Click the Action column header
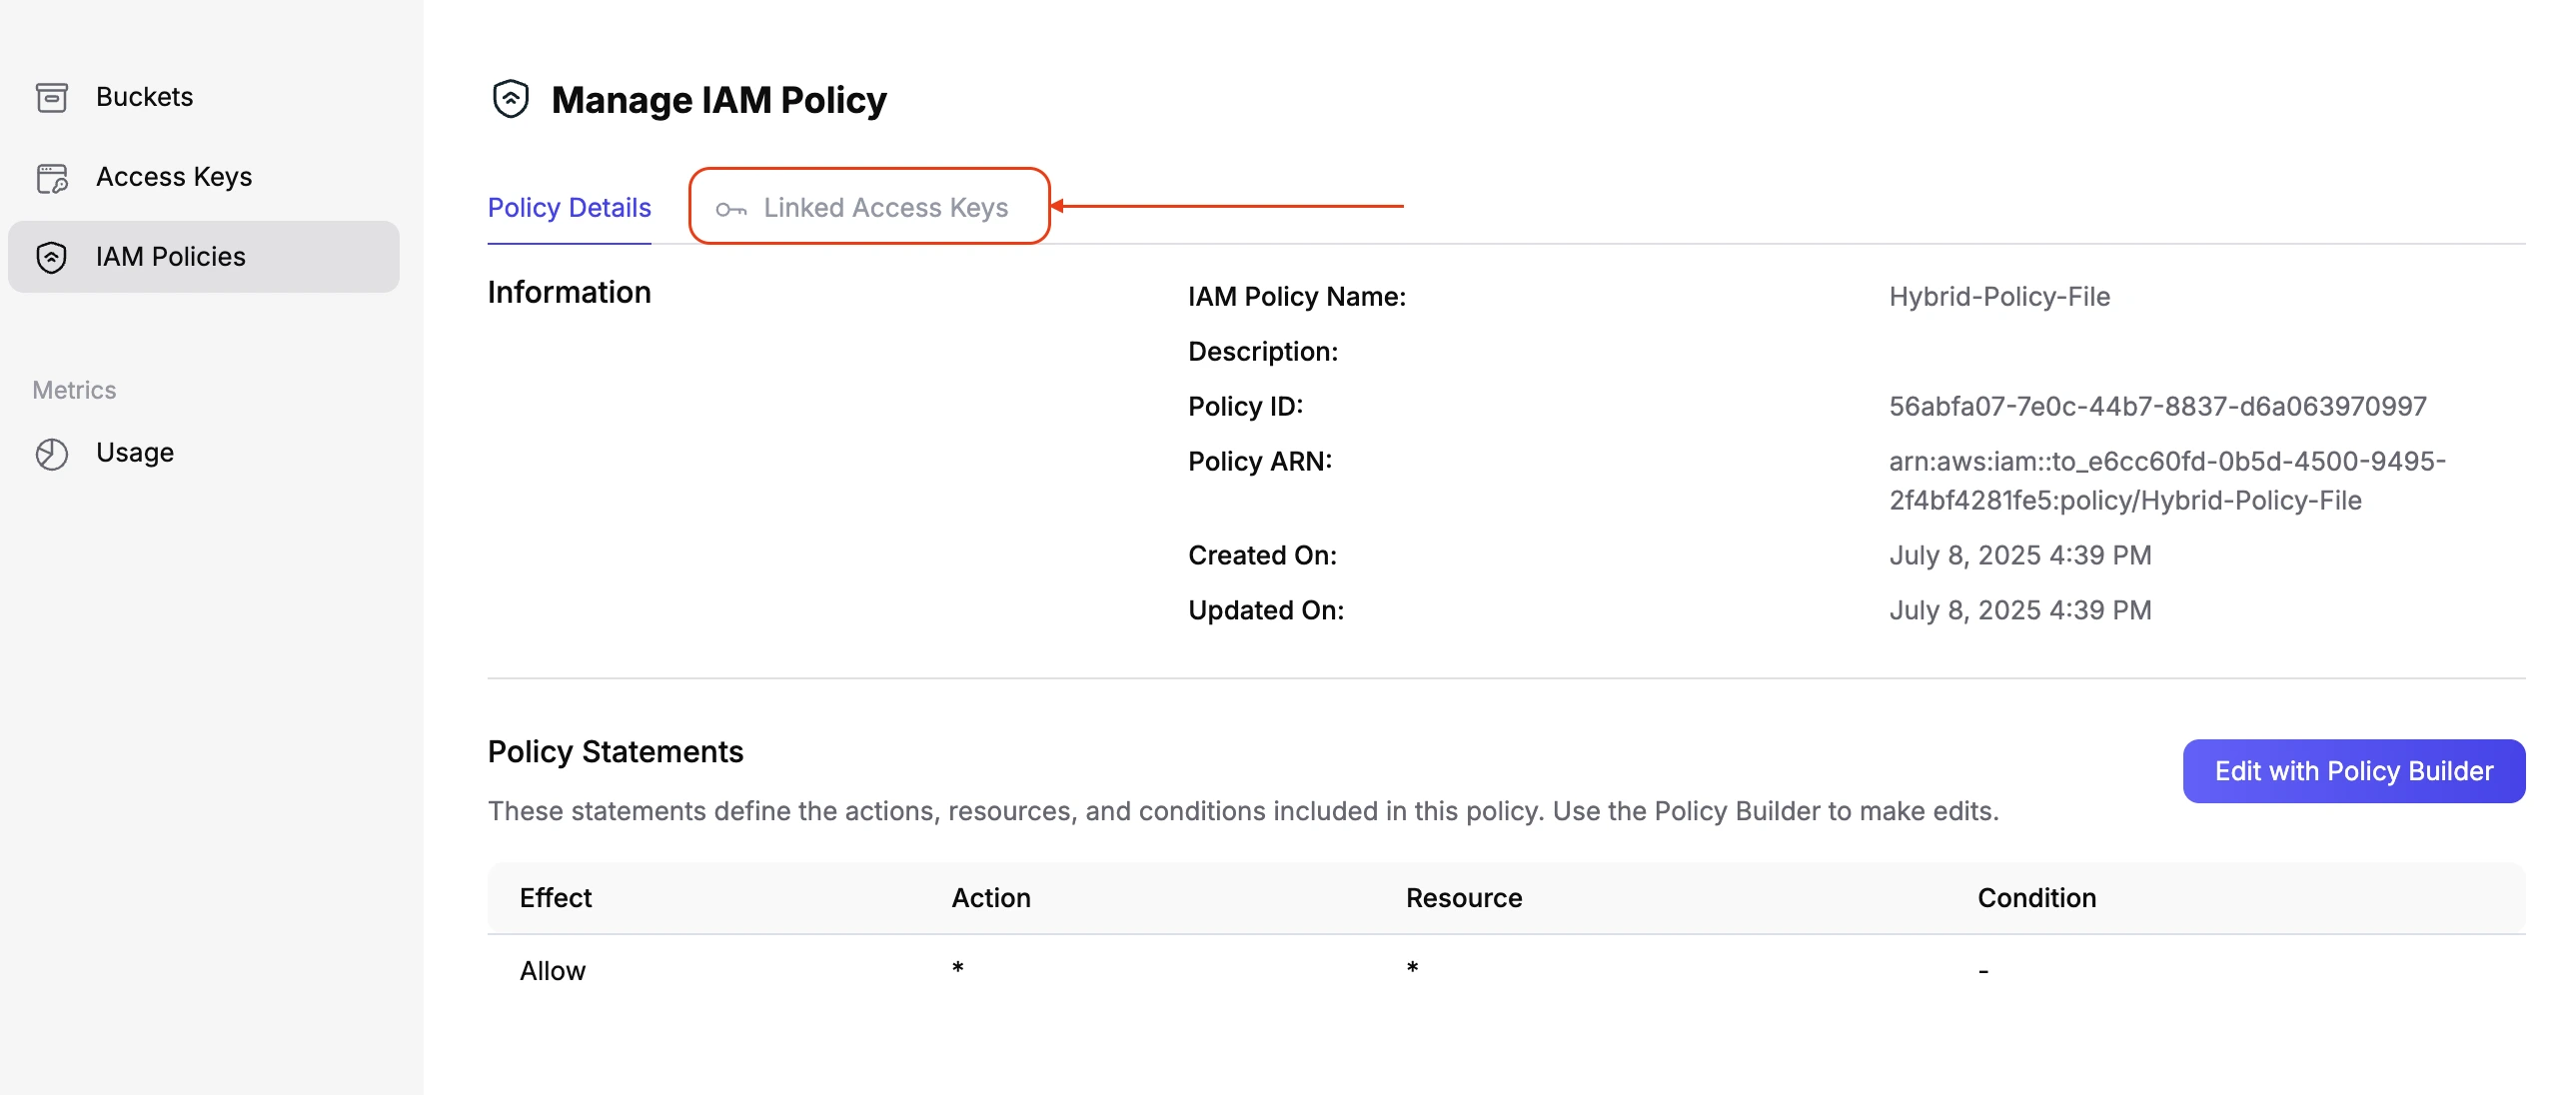The image size is (2576, 1095). tap(990, 897)
